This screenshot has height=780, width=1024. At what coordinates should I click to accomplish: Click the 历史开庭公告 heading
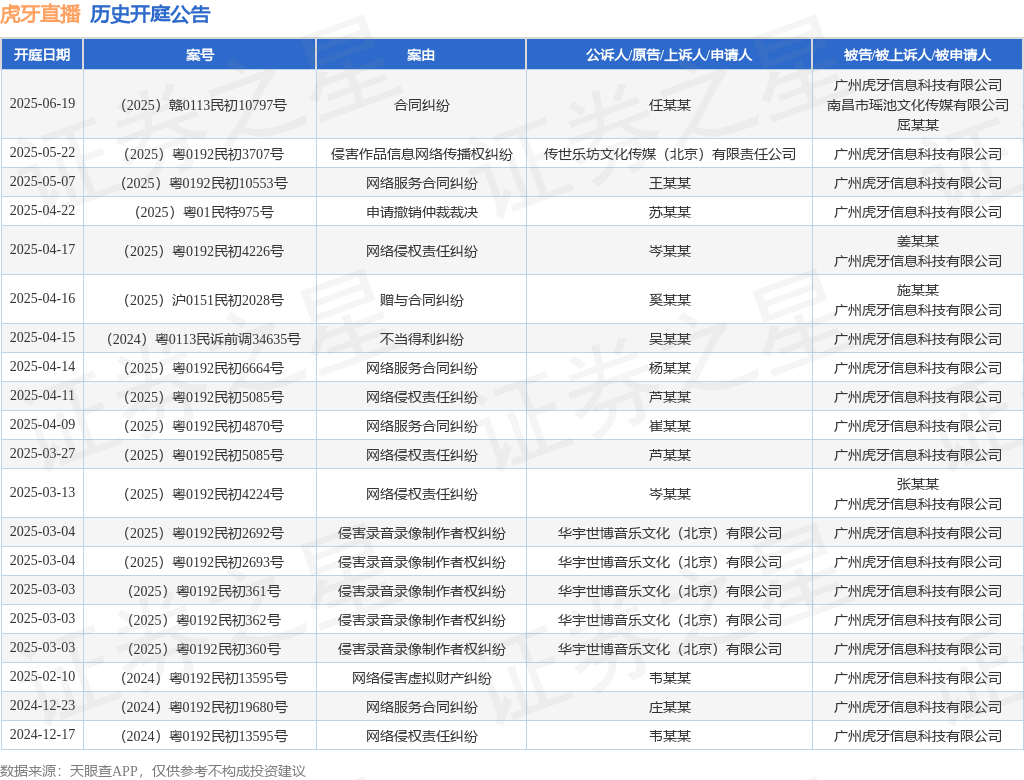[x=150, y=14]
